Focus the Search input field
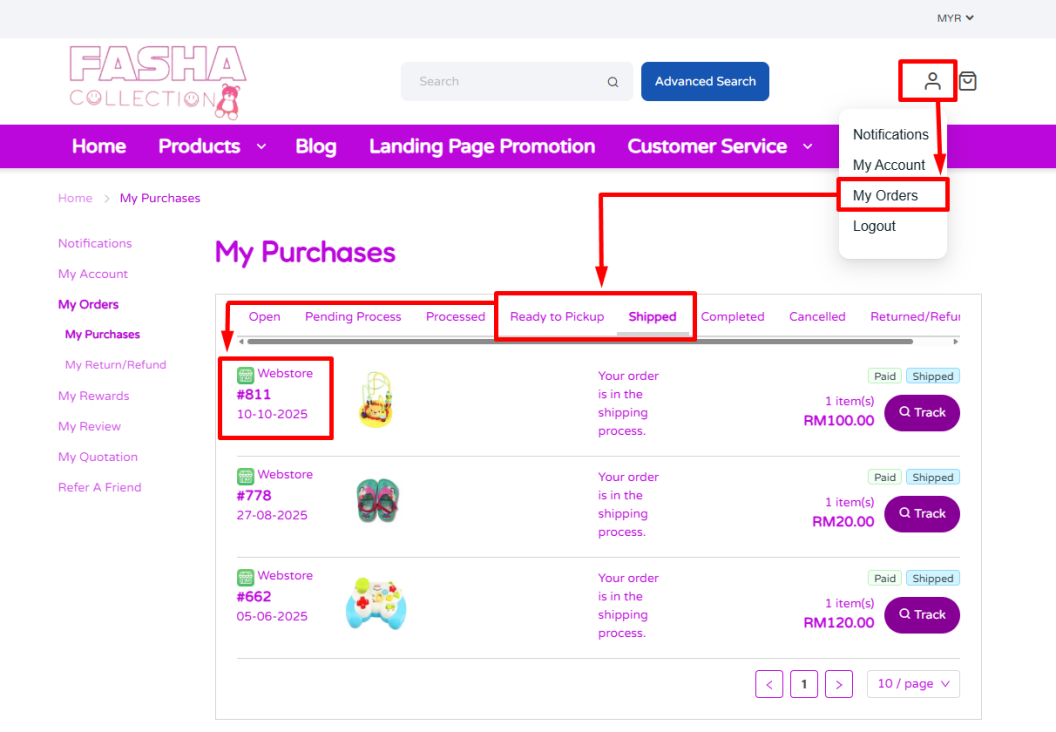The width and height of the screenshot is (1056, 732). coord(505,82)
